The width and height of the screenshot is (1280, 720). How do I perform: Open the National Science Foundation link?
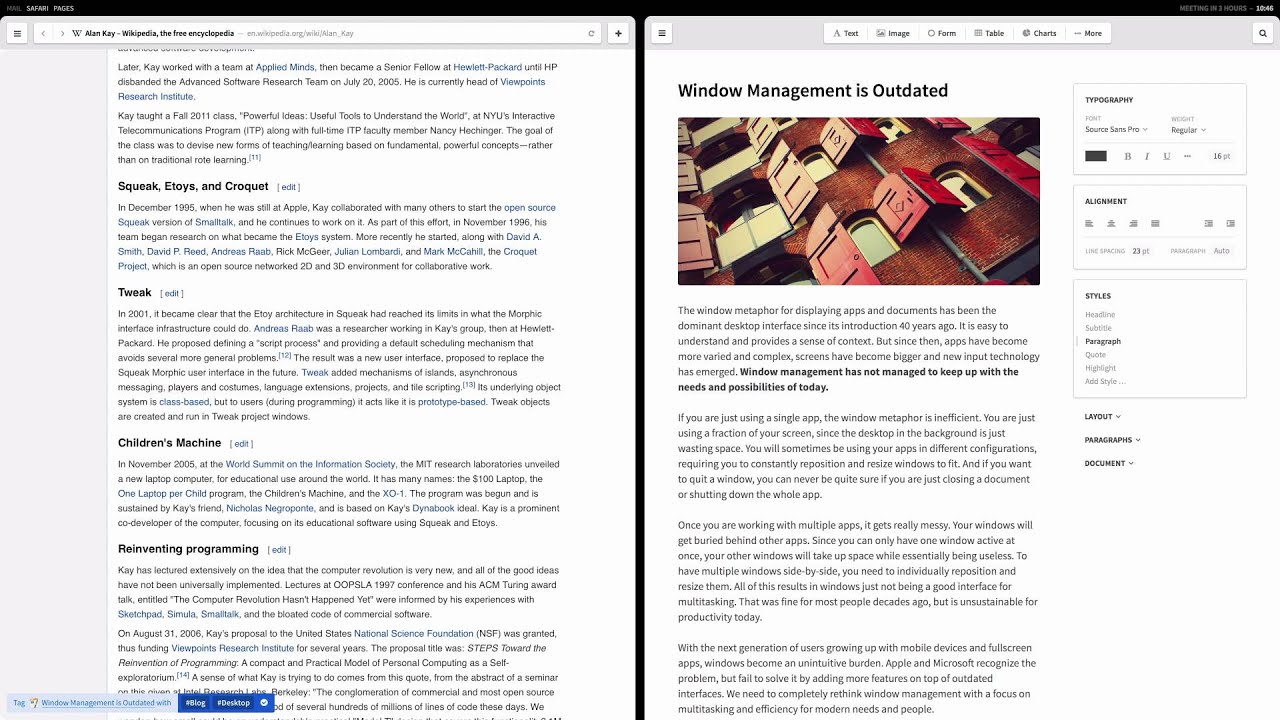(x=414, y=634)
